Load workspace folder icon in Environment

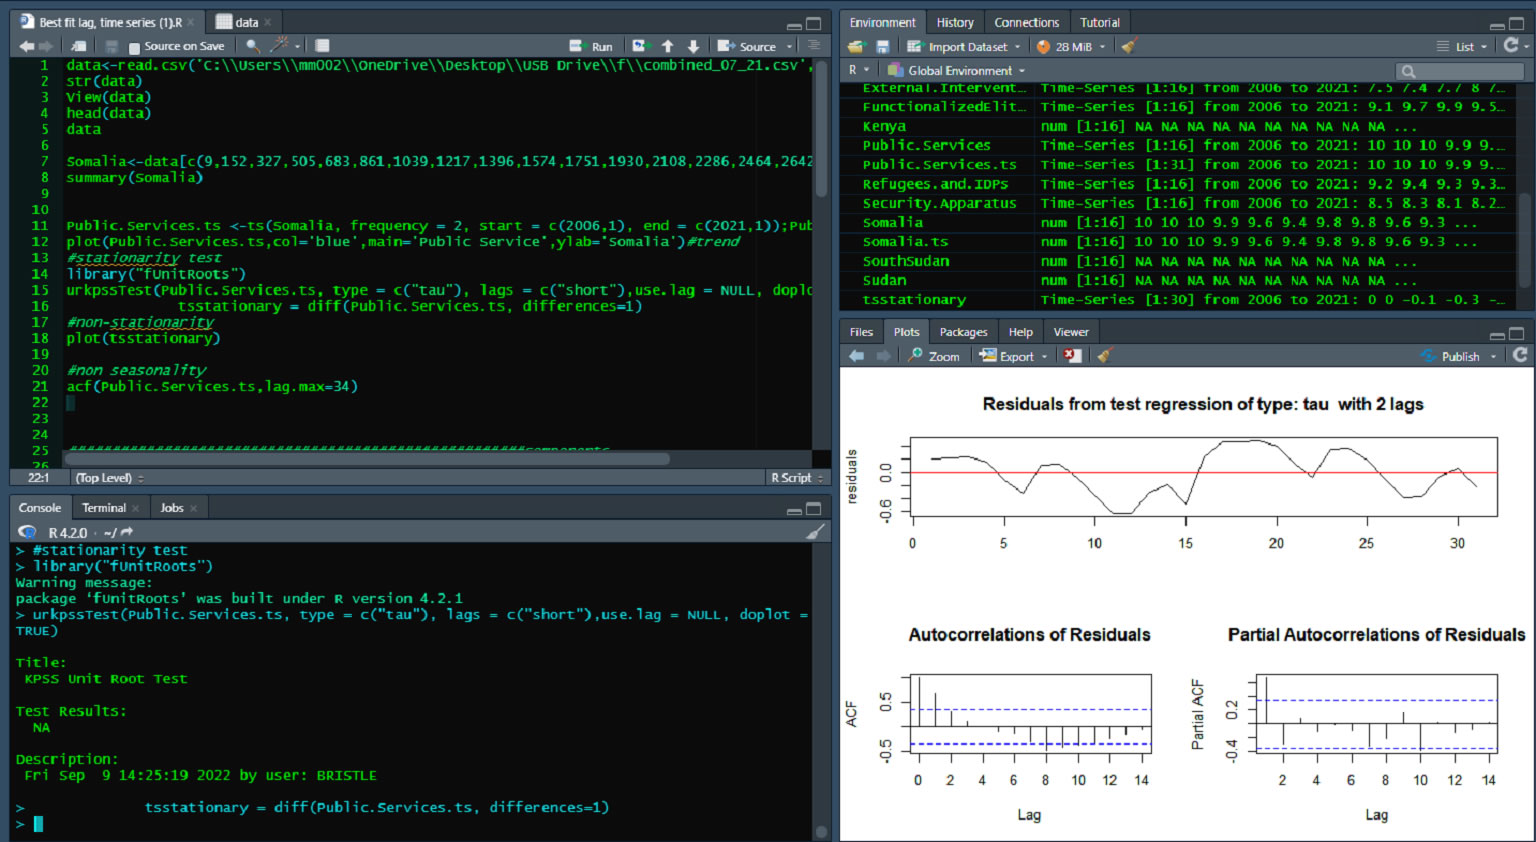pyautogui.click(x=855, y=46)
